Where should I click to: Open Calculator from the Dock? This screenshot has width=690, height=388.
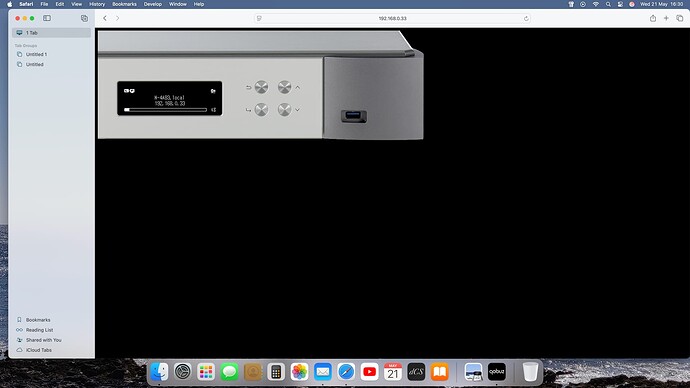point(276,372)
